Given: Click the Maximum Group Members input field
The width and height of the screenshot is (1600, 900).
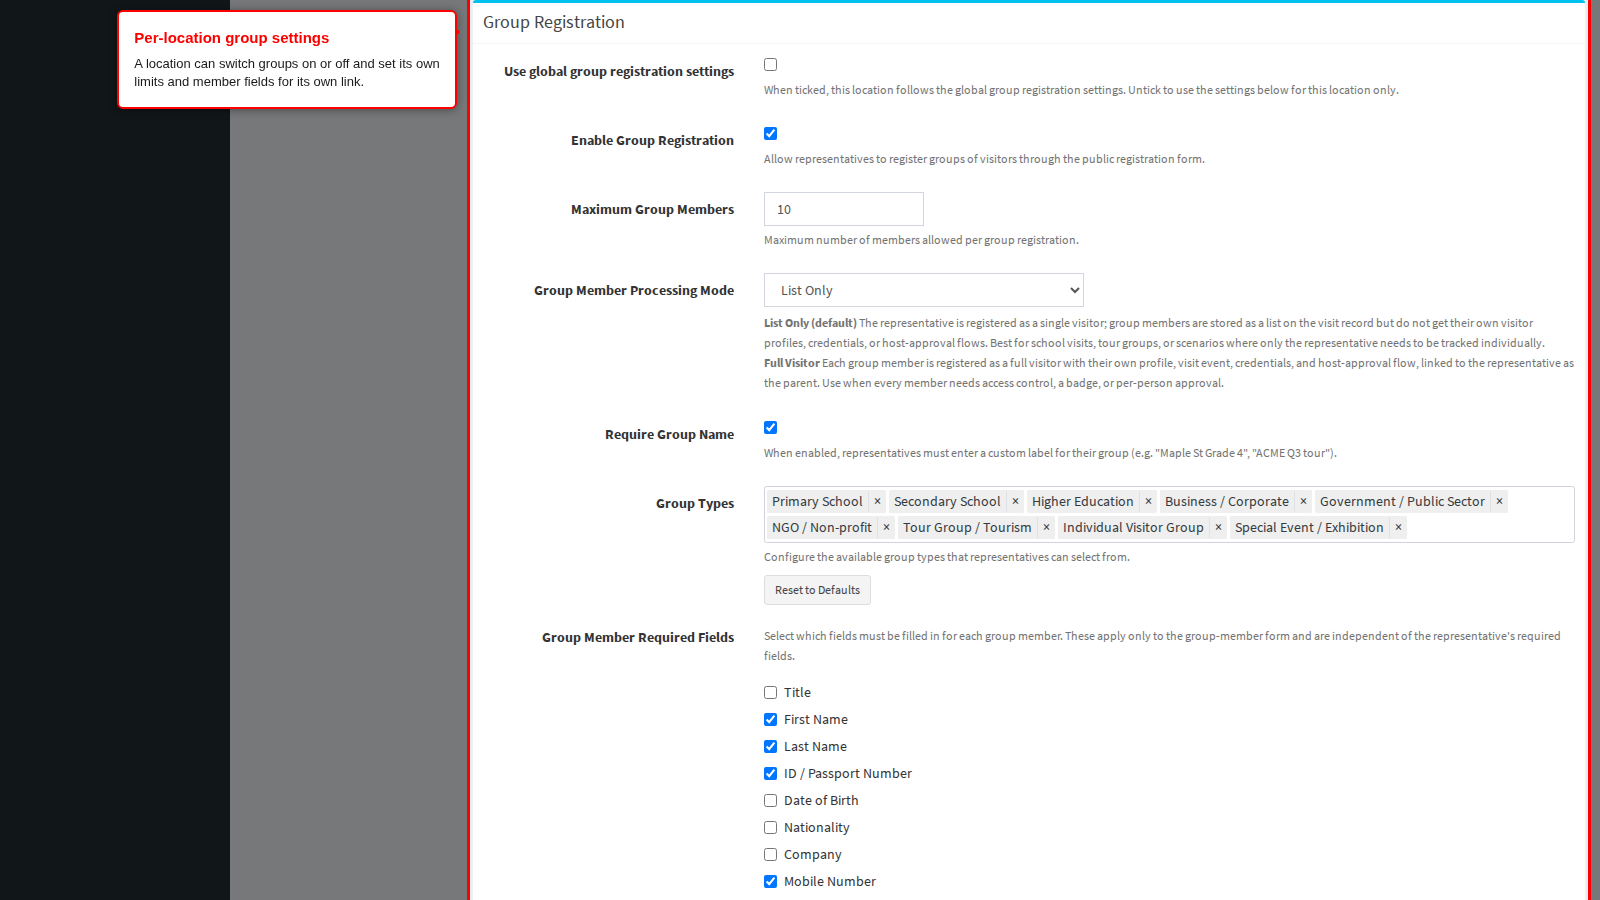Looking at the screenshot, I should point(844,209).
